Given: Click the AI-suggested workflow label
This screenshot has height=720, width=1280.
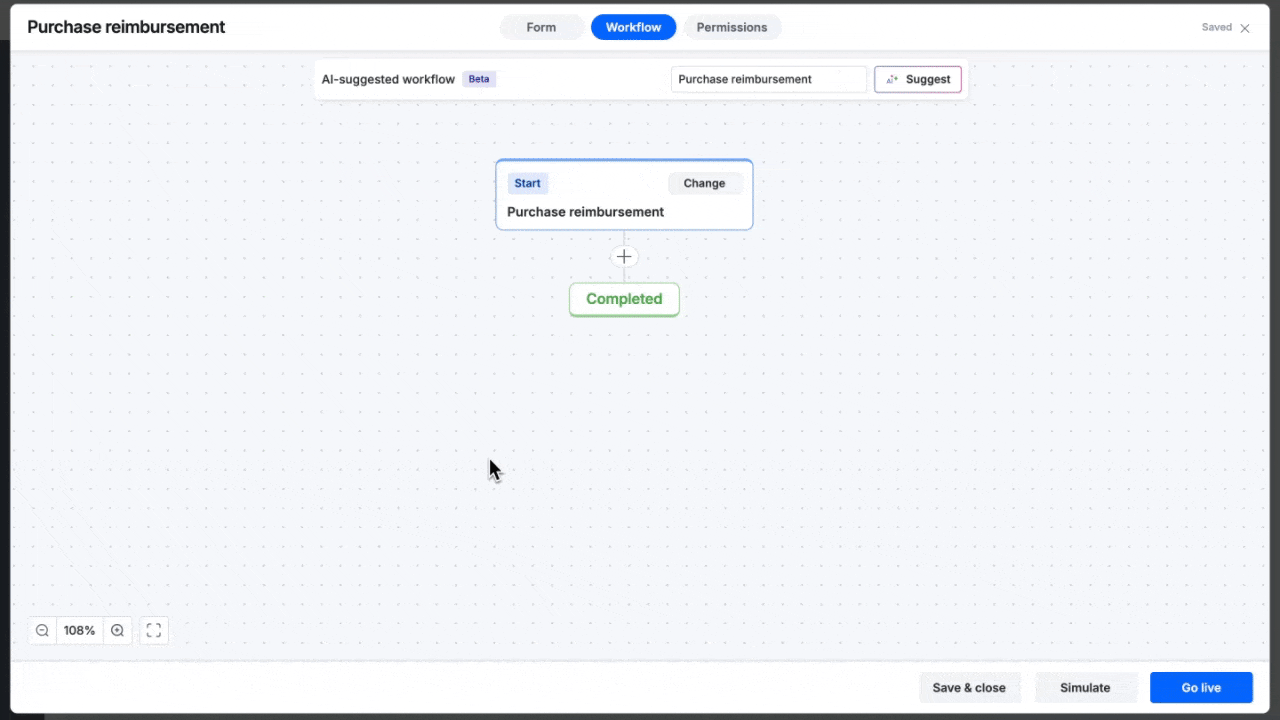Looking at the screenshot, I should point(388,79).
